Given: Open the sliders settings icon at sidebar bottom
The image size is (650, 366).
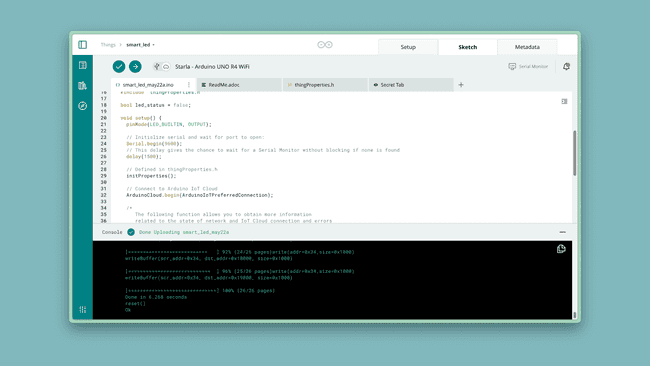Looking at the screenshot, I should [x=82, y=310].
